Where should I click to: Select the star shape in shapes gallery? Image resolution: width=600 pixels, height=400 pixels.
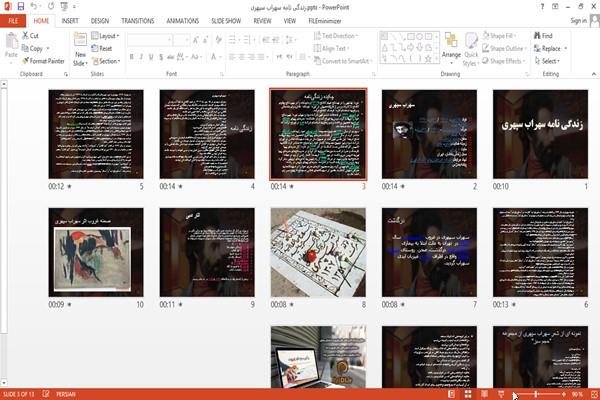pos(428,59)
